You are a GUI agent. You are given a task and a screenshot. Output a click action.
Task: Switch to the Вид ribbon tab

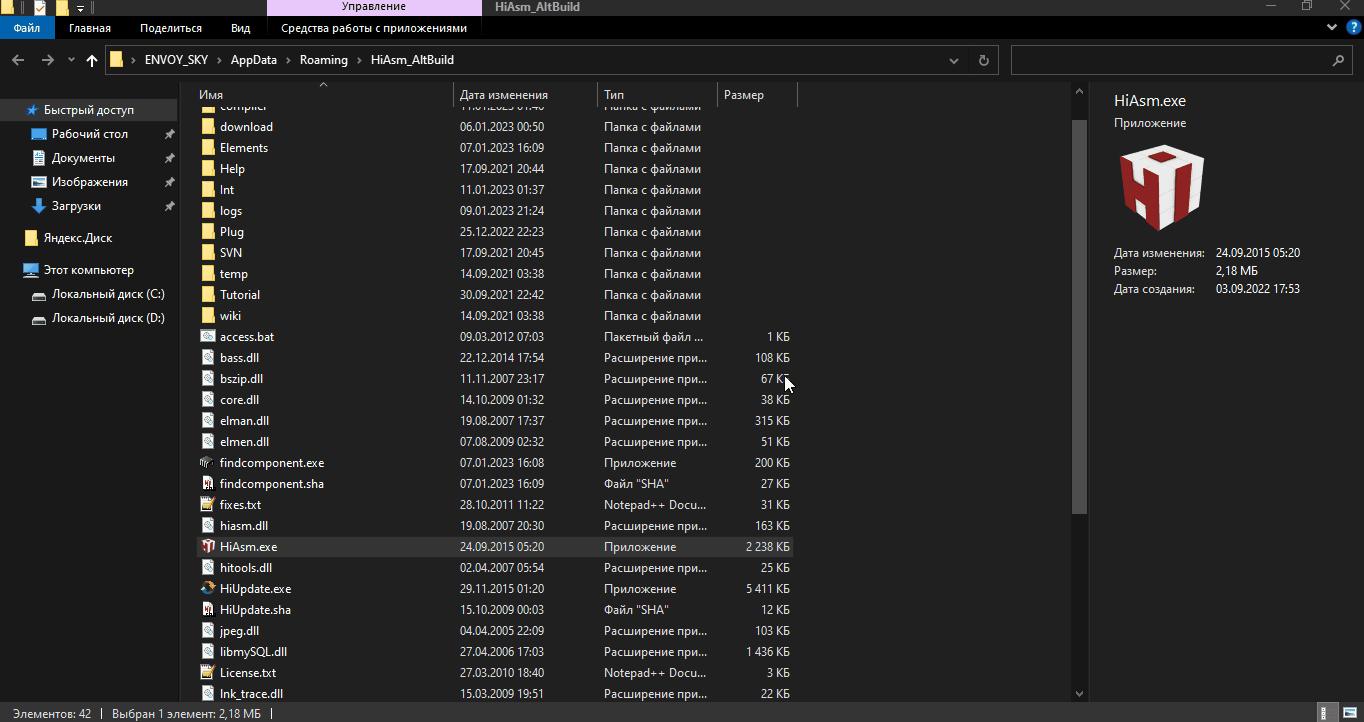[240, 28]
